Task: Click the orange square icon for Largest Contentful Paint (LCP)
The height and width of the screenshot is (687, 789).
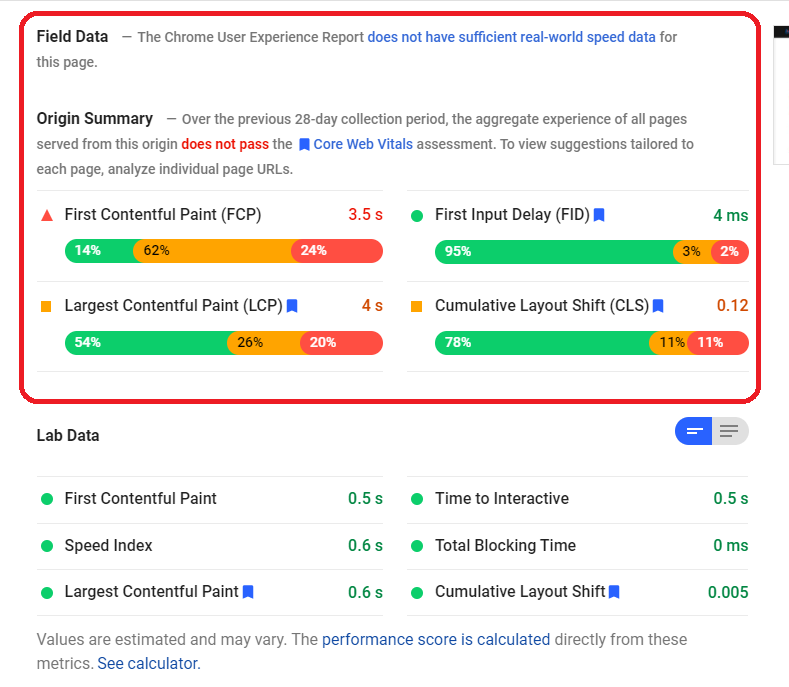Action: (46, 307)
